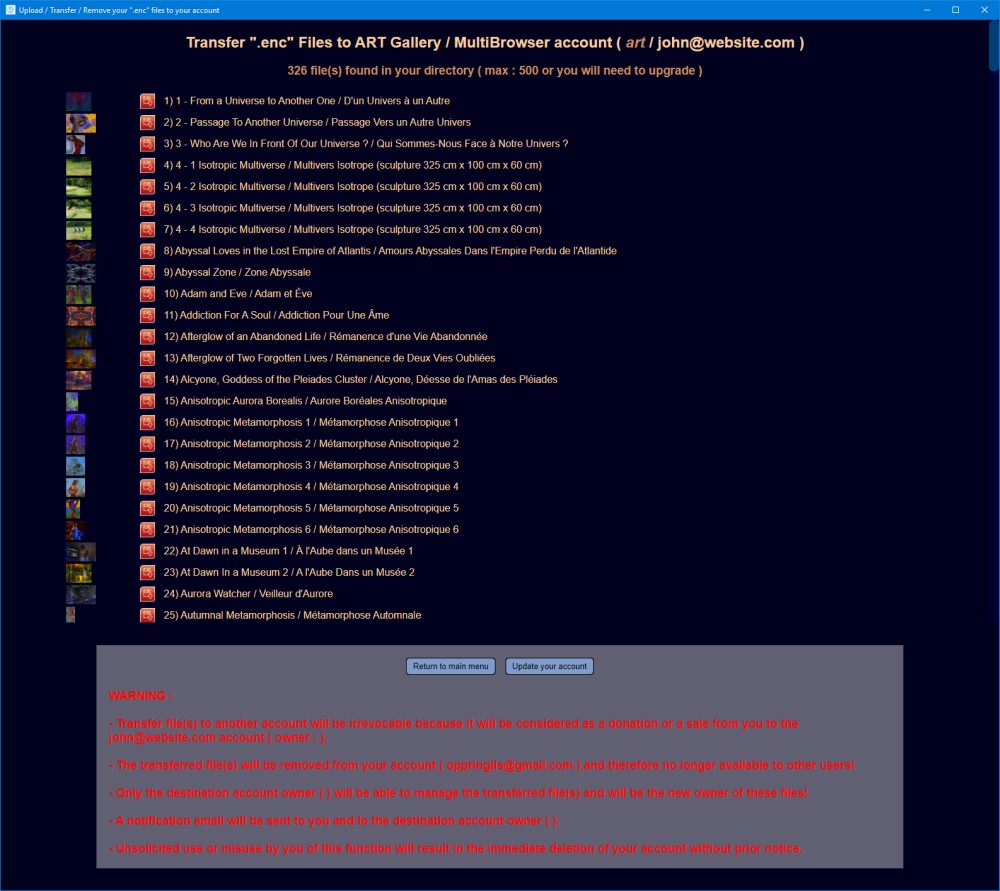Viewport: 1000px width, 891px height.
Task: Click the transfer icon beside 'Abyssal Zone'
Action: tap(147, 272)
